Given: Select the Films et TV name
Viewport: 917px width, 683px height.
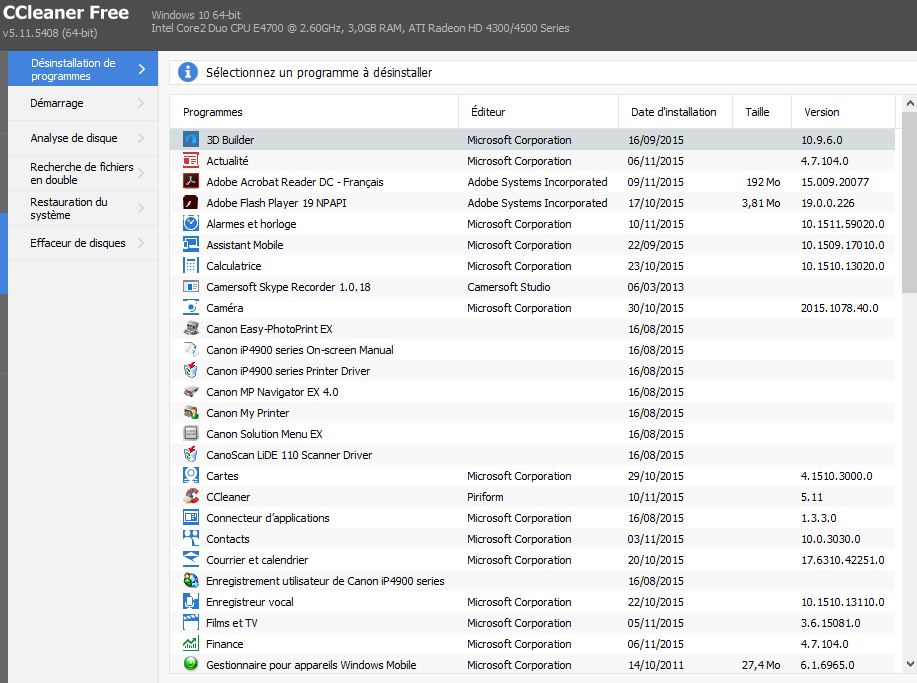Looking at the screenshot, I should tap(232, 623).
